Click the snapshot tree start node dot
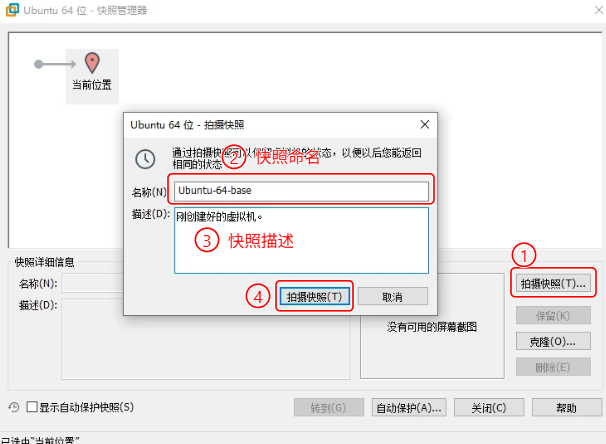 (x=39, y=64)
